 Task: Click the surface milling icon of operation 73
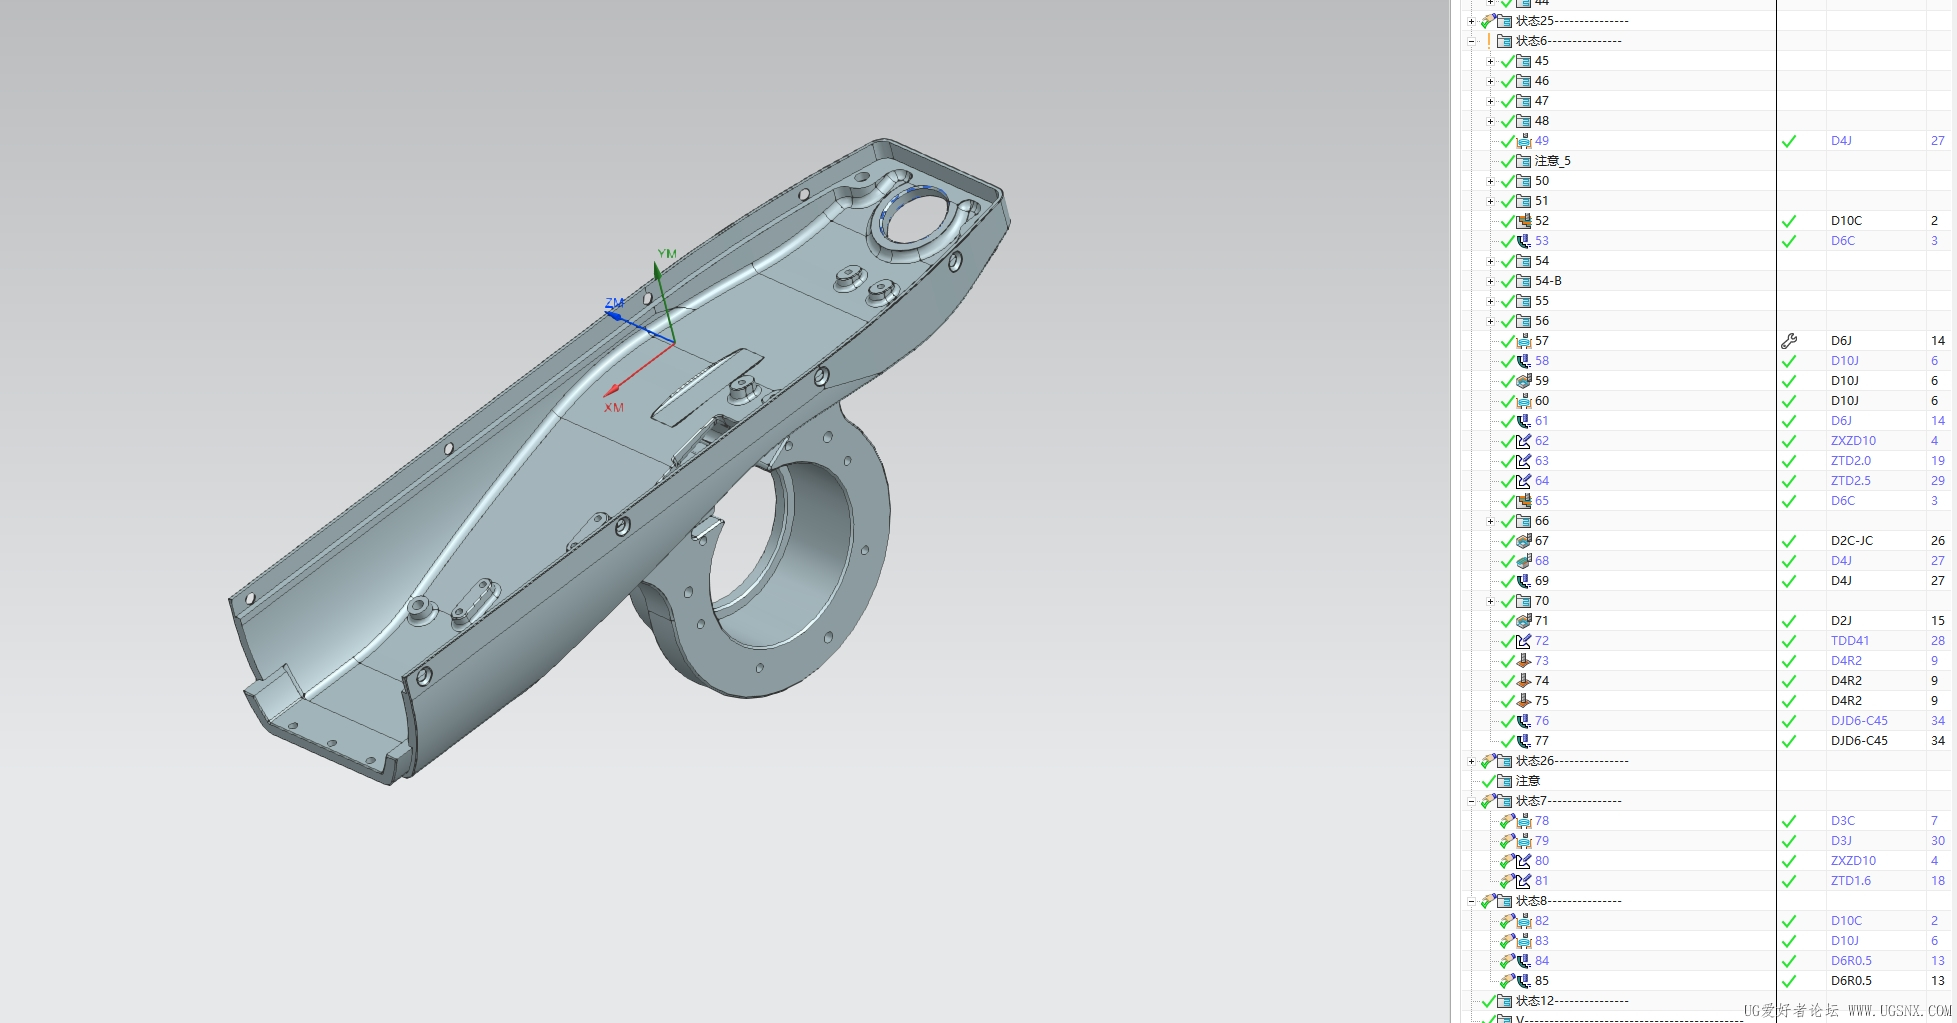point(1523,661)
